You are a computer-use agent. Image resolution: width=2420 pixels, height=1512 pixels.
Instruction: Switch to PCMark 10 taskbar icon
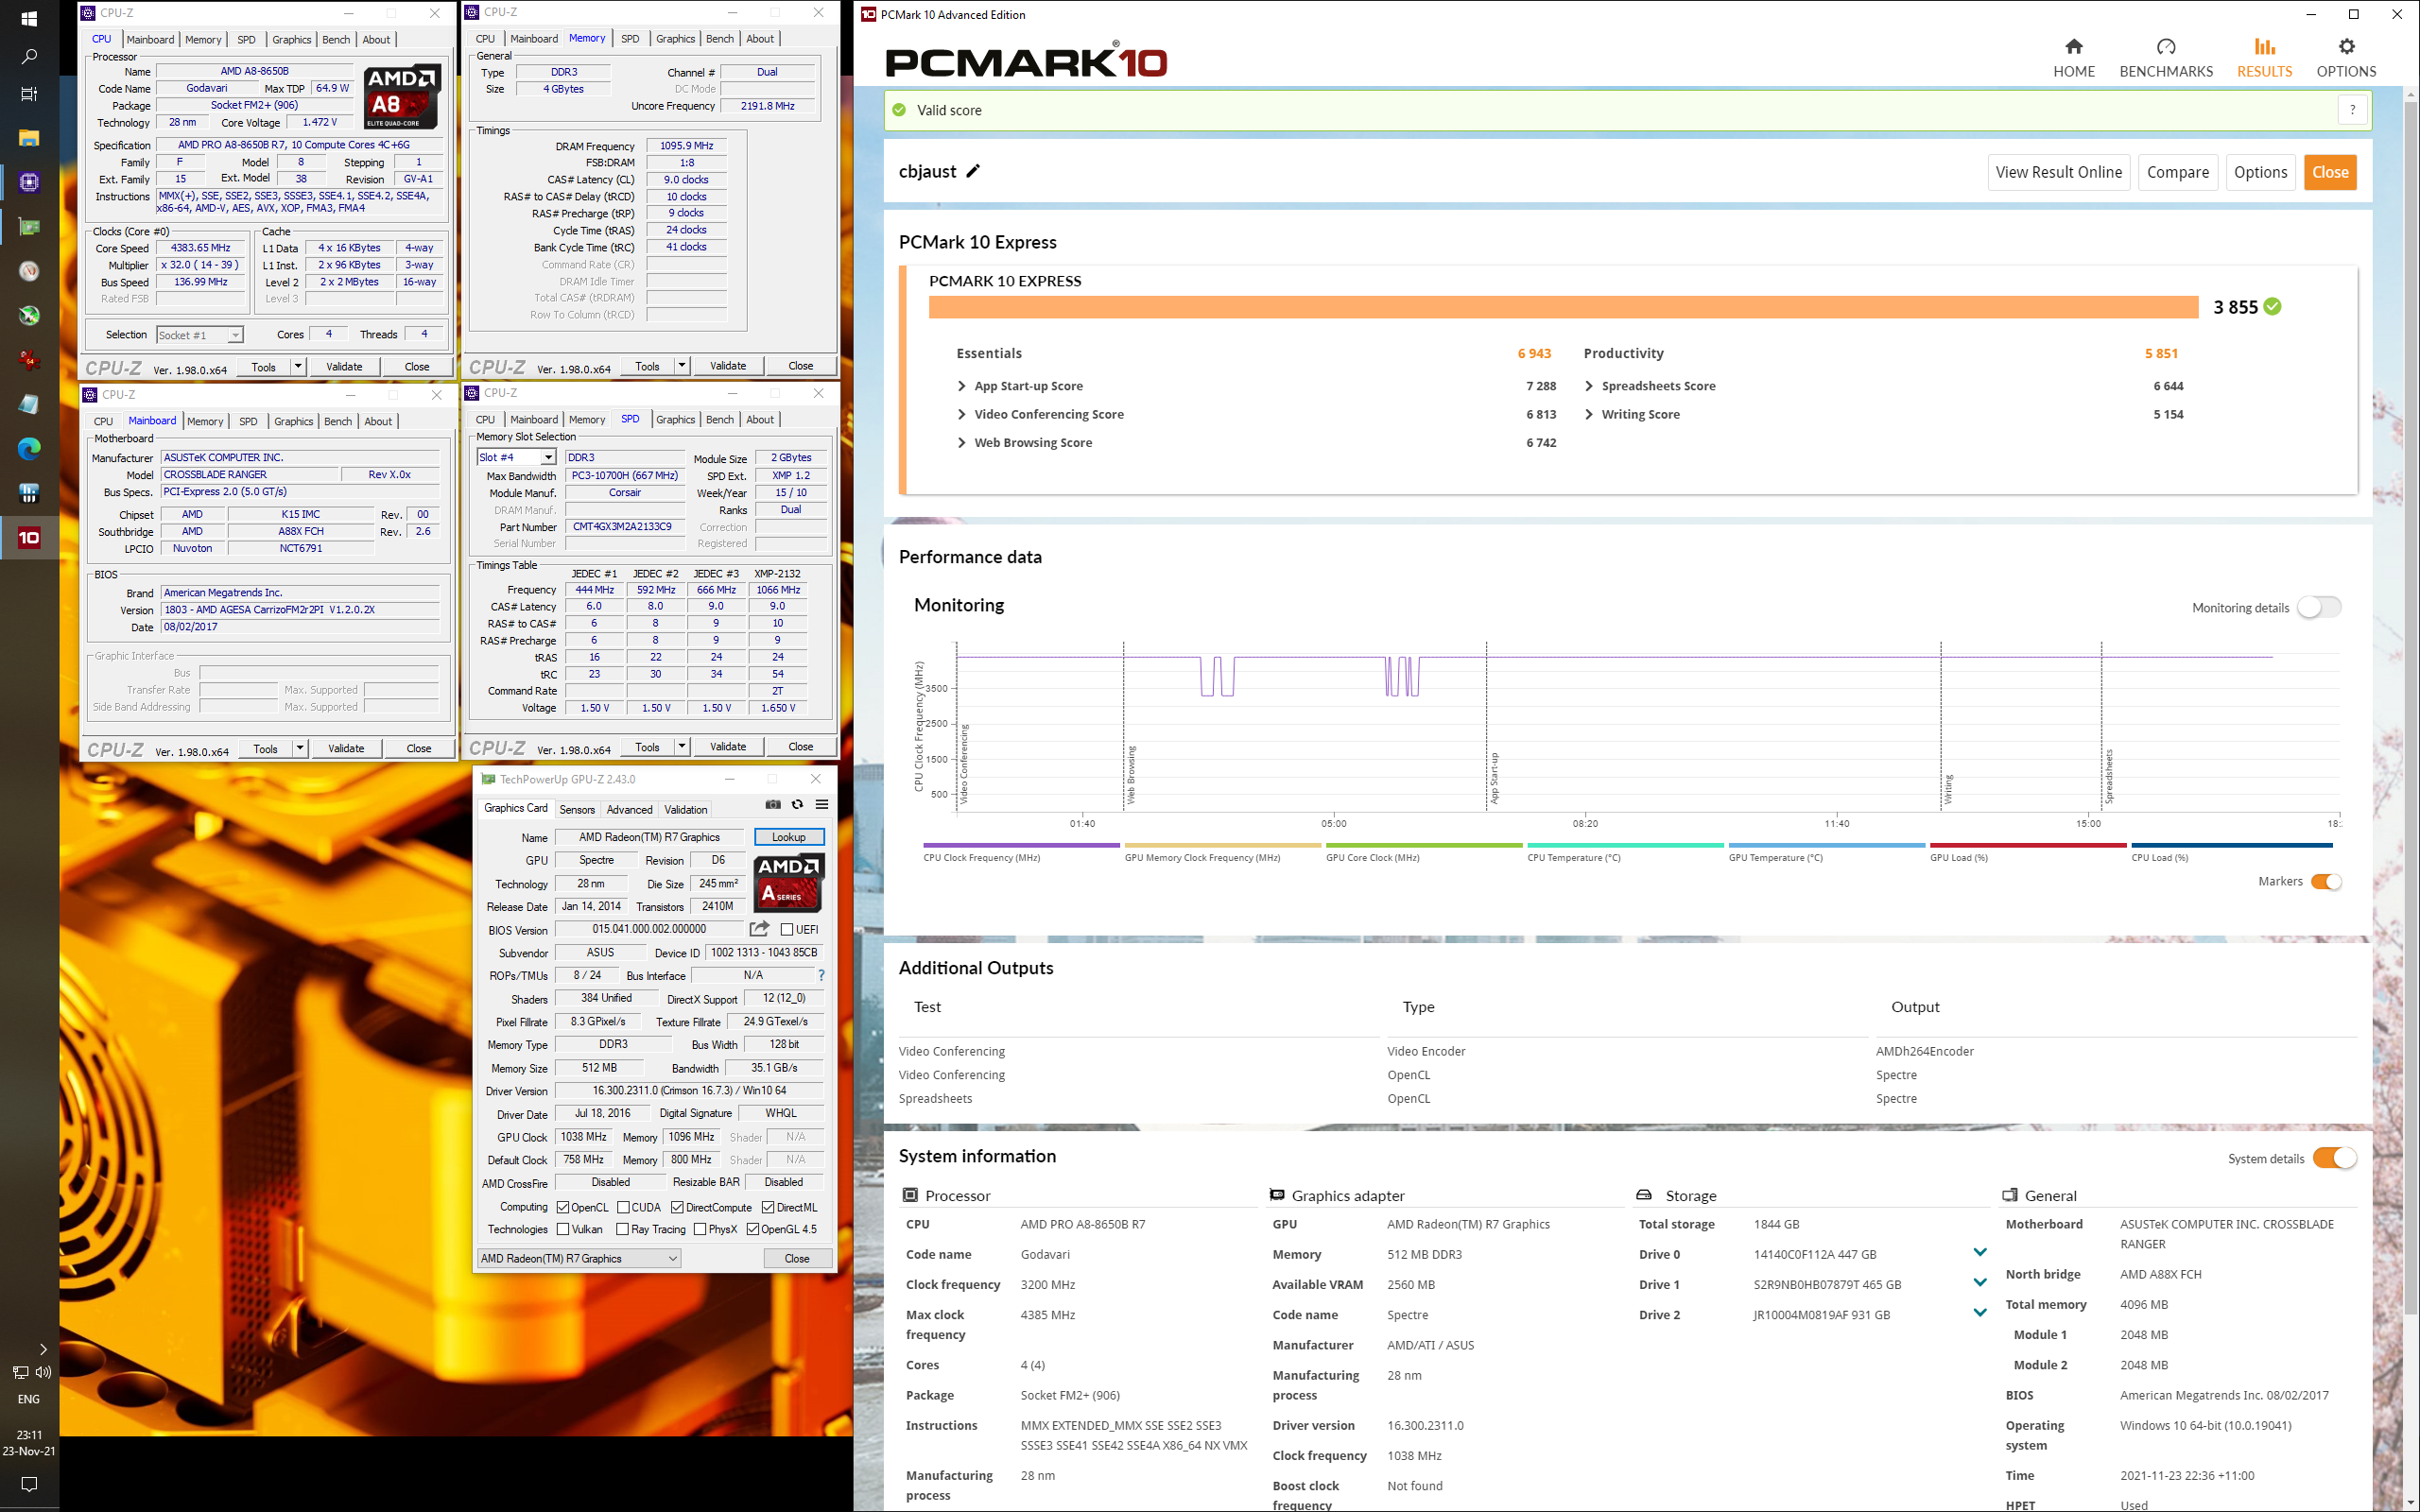(x=29, y=537)
